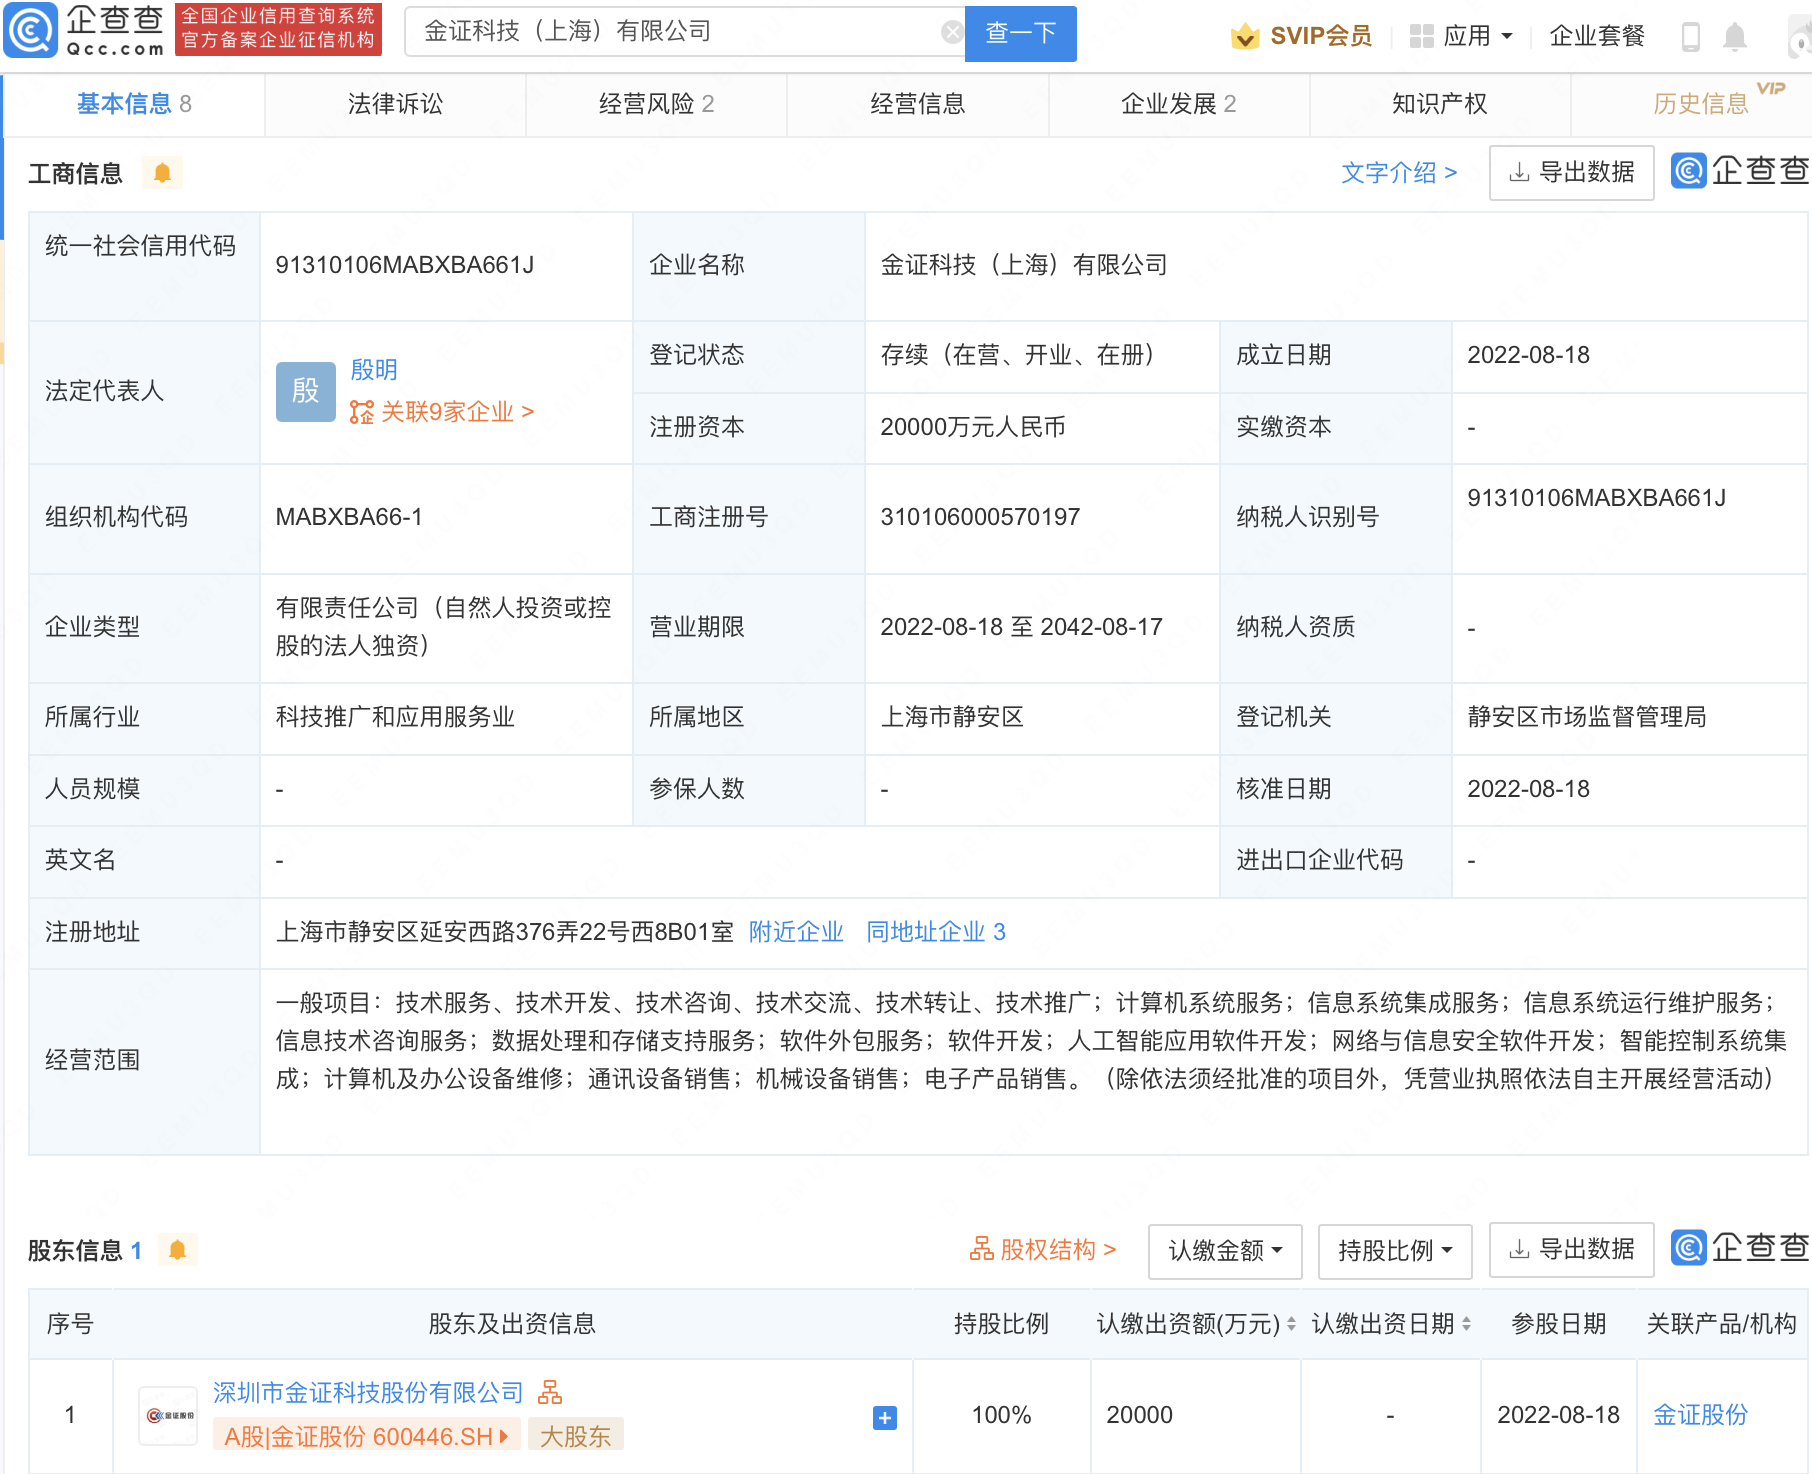
Task: Click the mobile app phone icon
Action: 1691,35
